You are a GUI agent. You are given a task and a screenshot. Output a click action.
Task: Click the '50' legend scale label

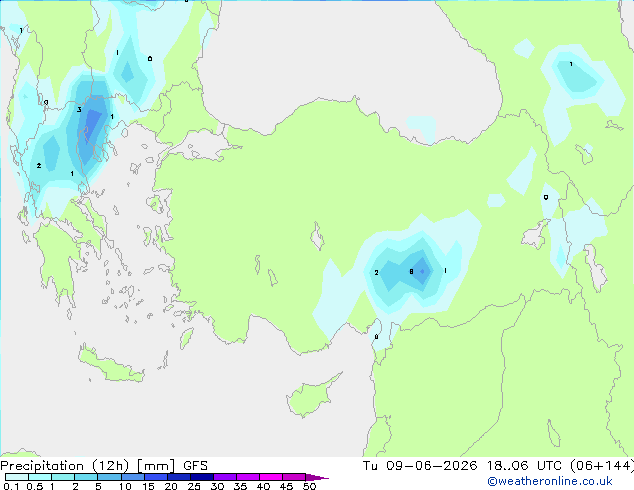(309, 486)
